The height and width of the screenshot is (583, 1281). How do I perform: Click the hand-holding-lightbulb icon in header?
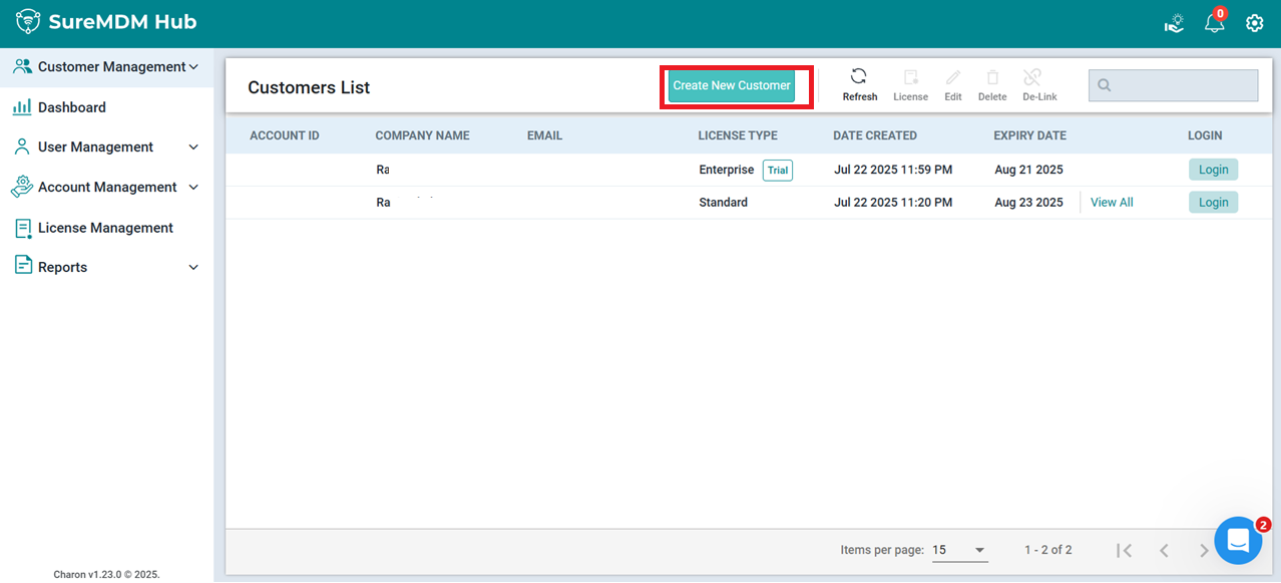pos(1174,23)
